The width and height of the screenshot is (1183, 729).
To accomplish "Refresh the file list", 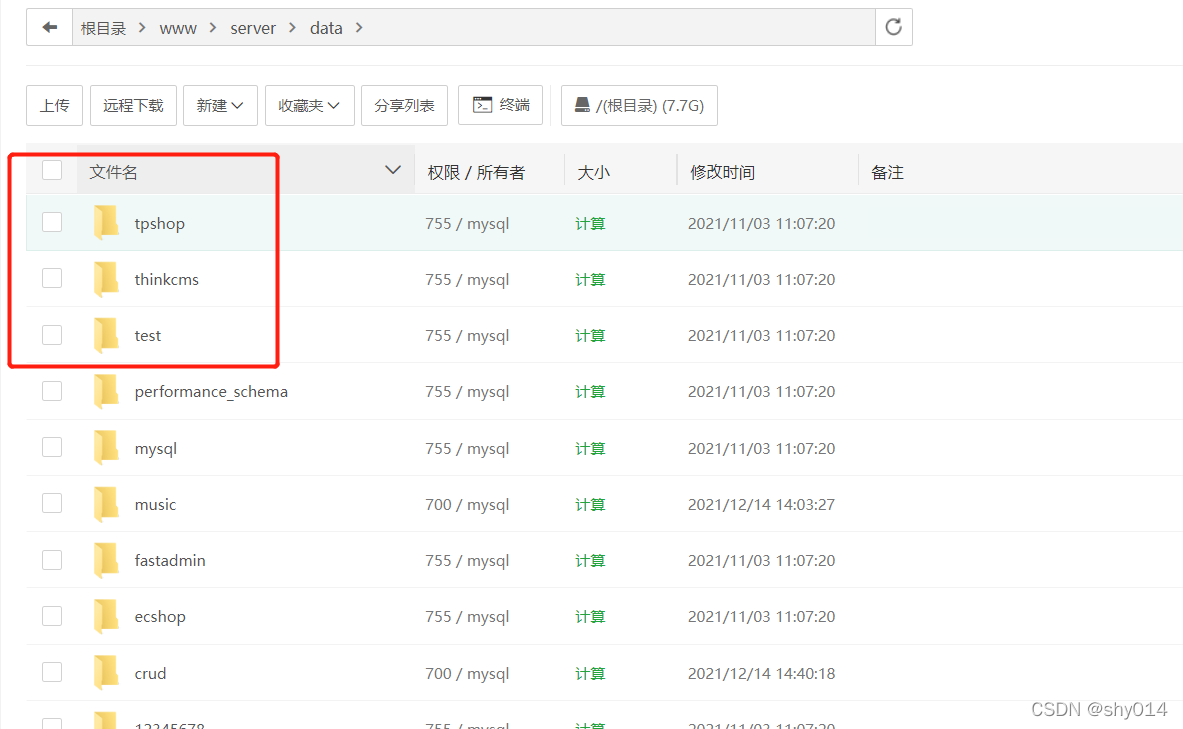I will click(893, 27).
